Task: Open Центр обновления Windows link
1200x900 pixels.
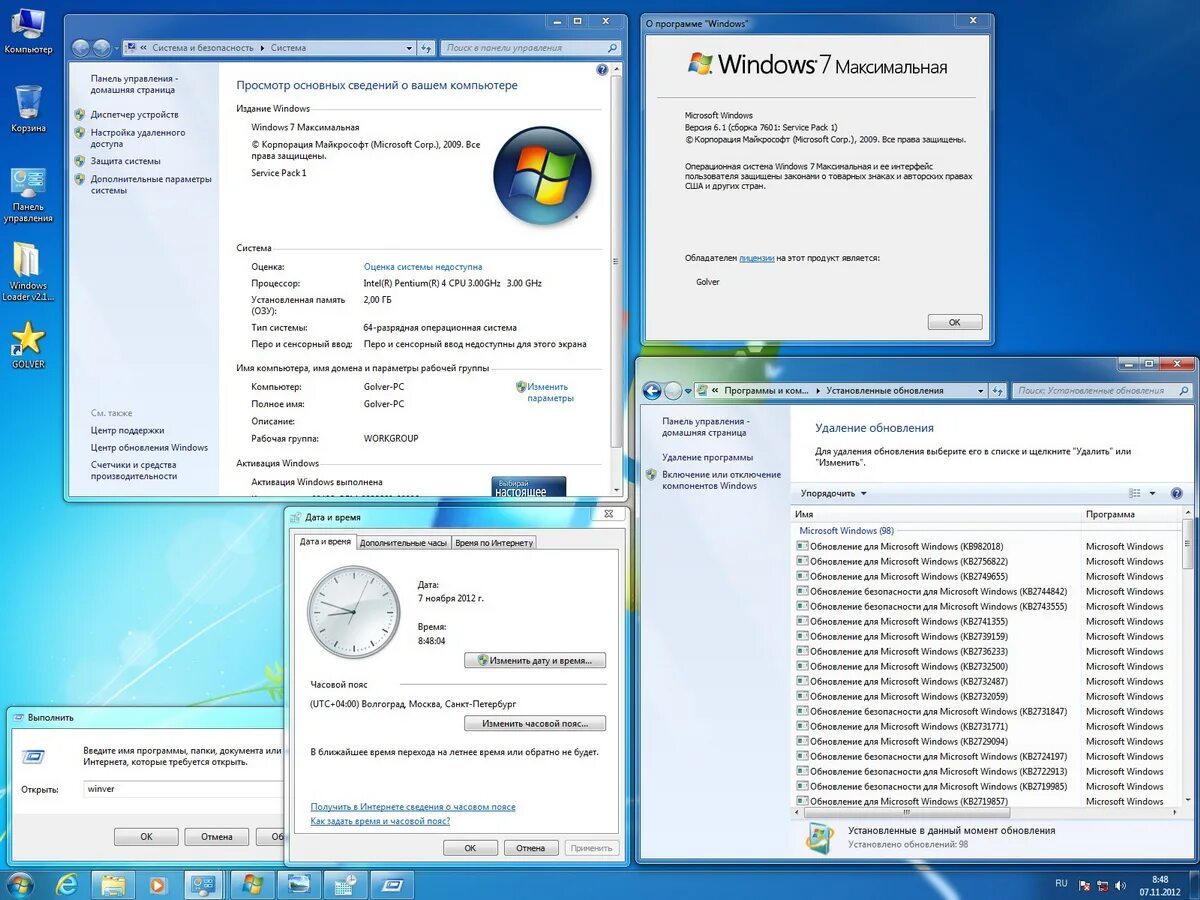Action: point(149,448)
